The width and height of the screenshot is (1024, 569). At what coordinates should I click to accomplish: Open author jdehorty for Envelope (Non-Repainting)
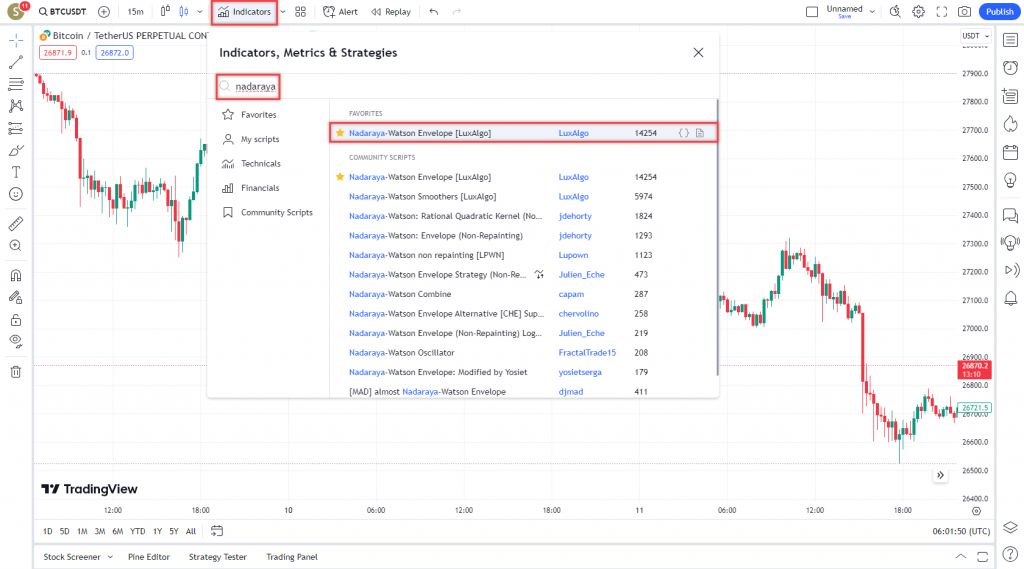pyautogui.click(x=575, y=235)
